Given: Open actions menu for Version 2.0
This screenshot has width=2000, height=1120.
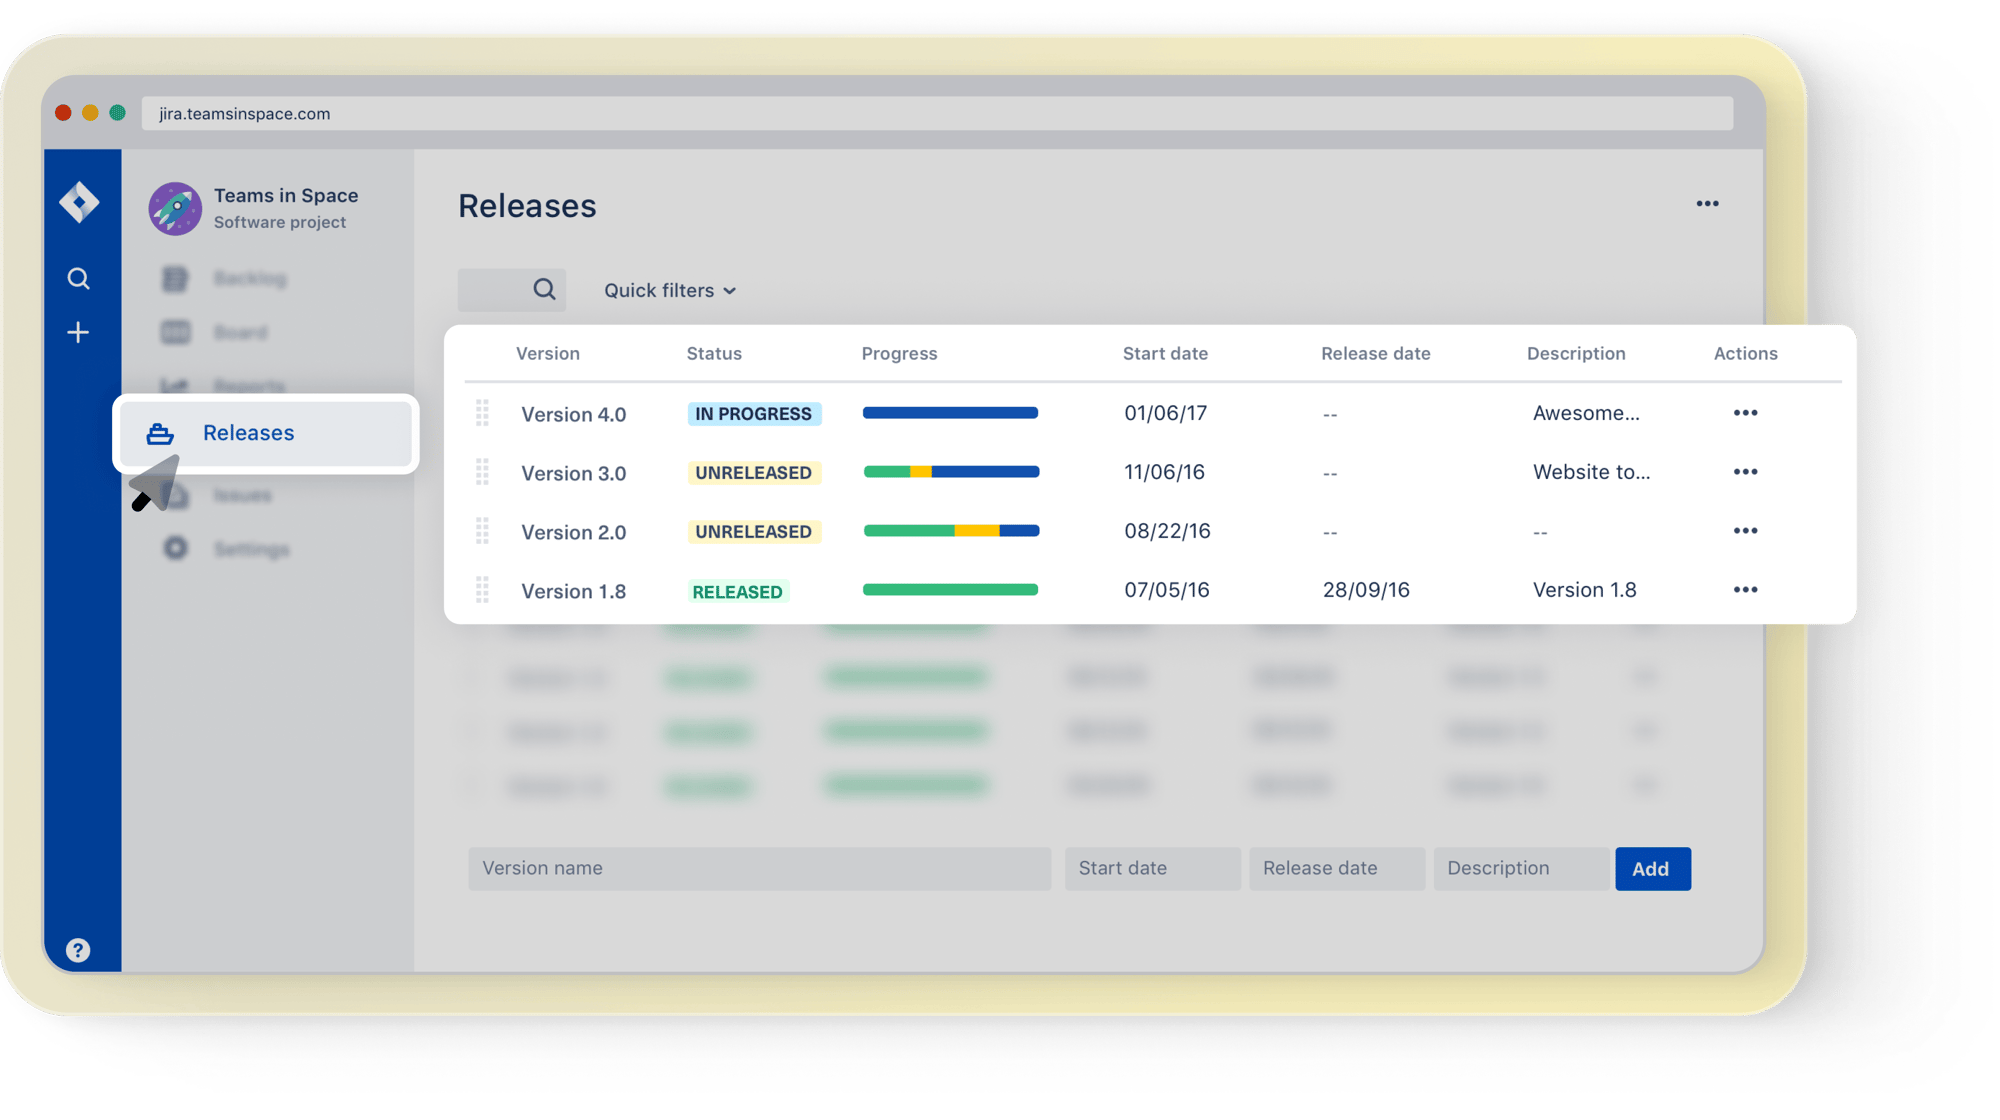Looking at the screenshot, I should tap(1745, 531).
